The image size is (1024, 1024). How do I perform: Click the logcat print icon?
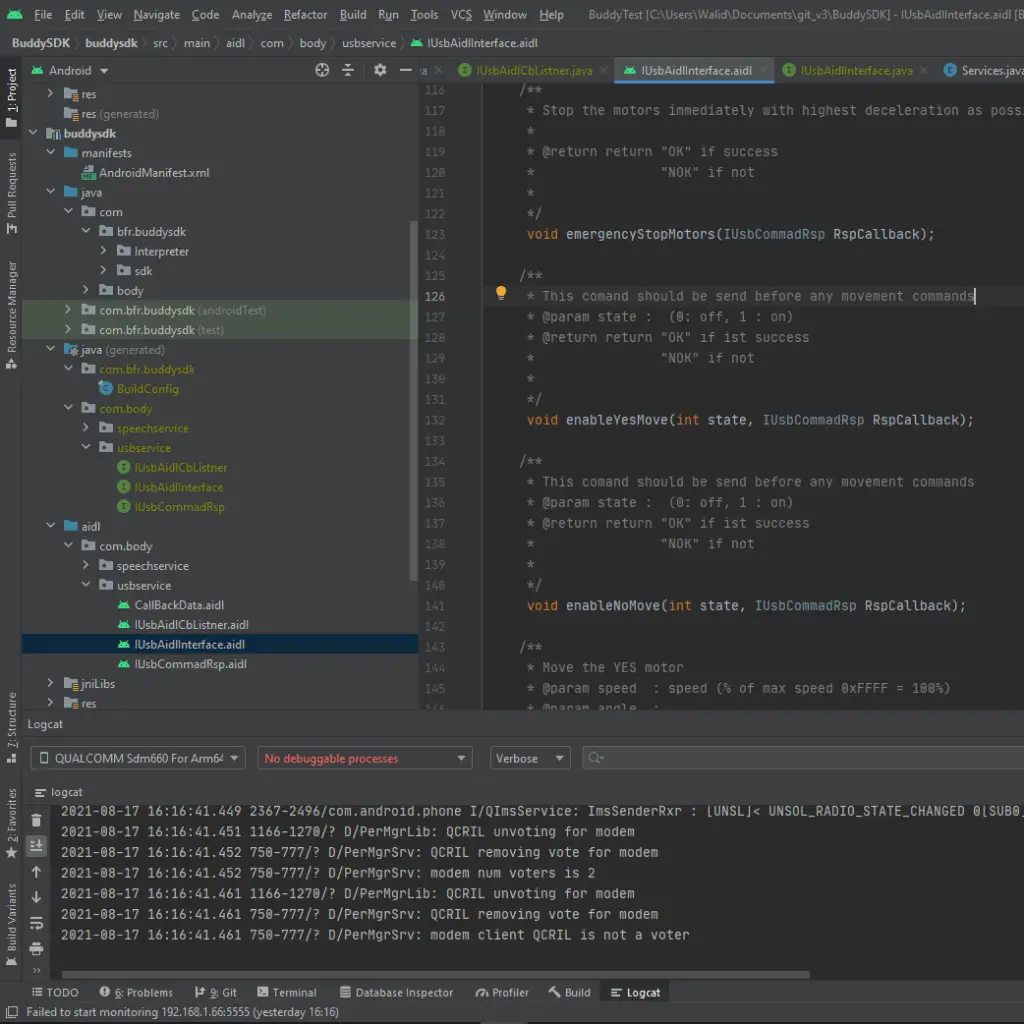37,948
